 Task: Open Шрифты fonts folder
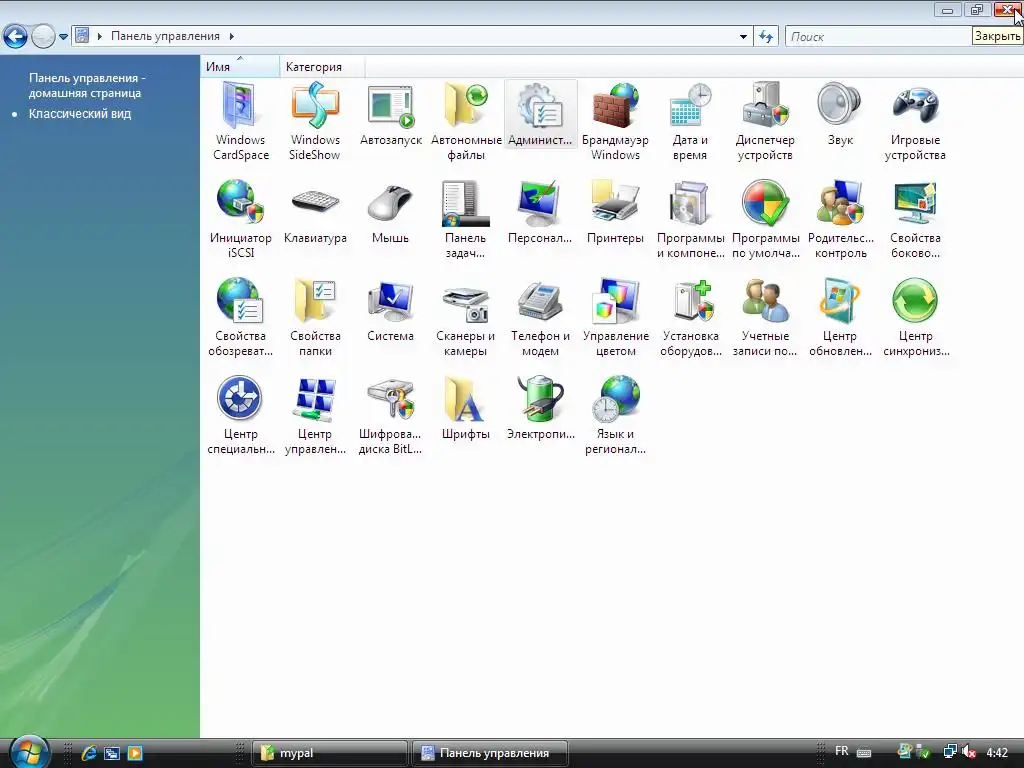(466, 409)
